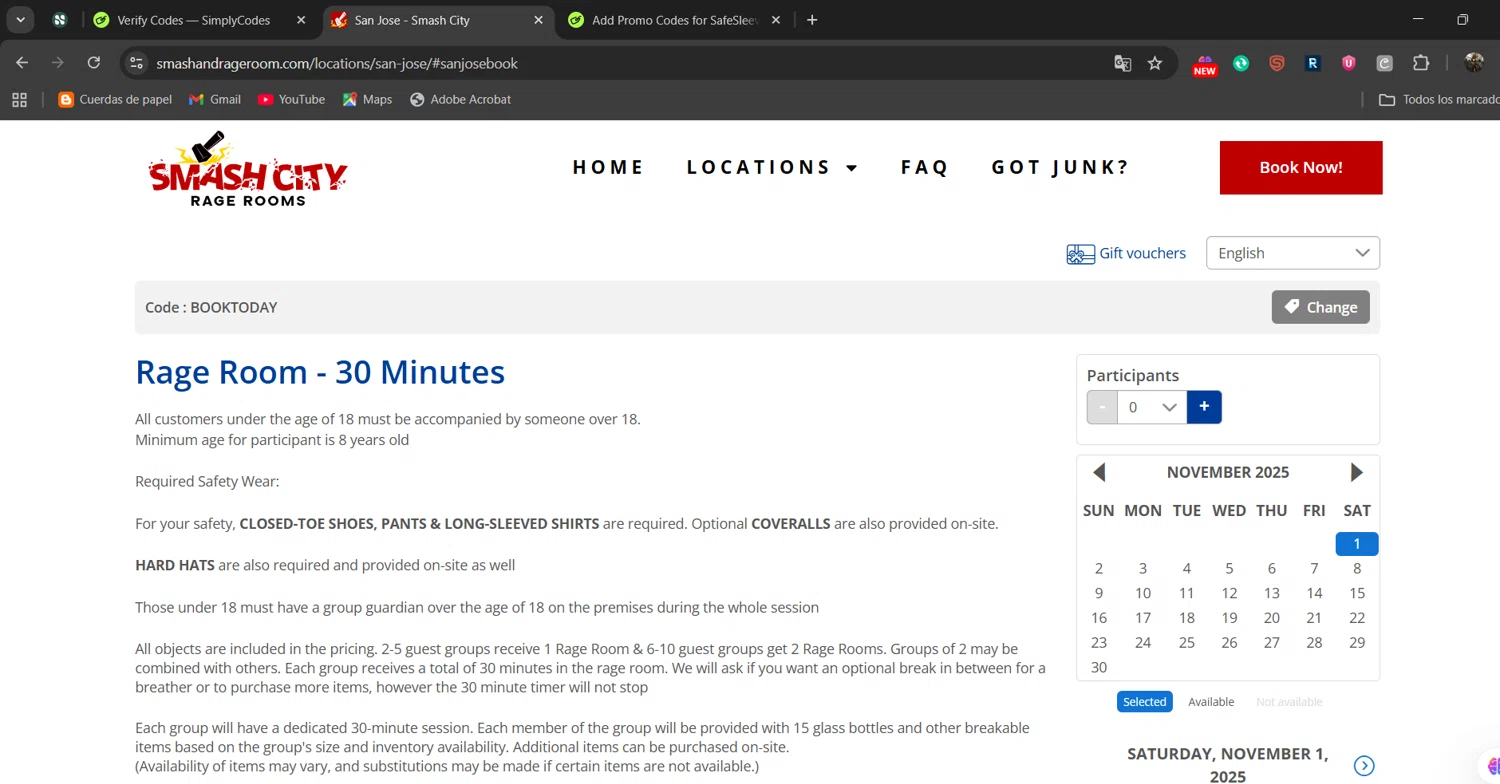Image resolution: width=1500 pixels, height=784 pixels.
Task: Open the participants count dropdown
Action: pos(1152,407)
